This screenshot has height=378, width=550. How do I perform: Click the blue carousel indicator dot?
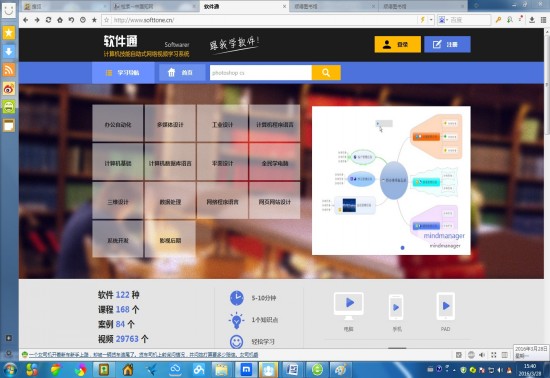[402, 248]
